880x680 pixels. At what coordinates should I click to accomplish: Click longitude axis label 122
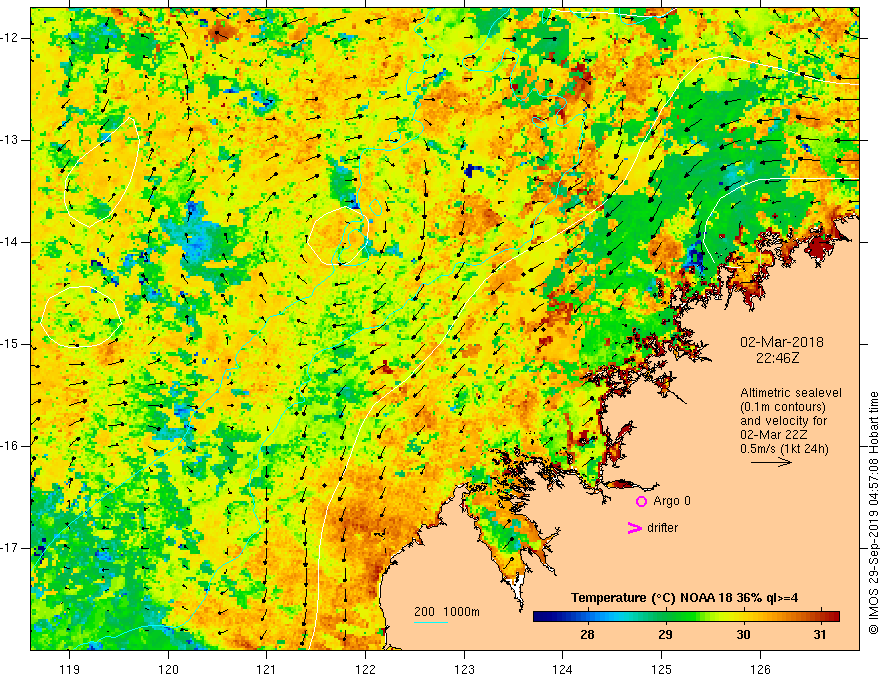(365, 669)
